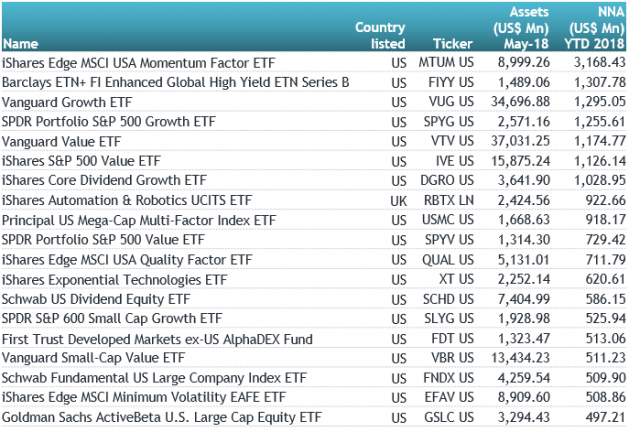Click the Vanguard Value ETF name
This screenshot has width=629, height=432.
pos(61,141)
